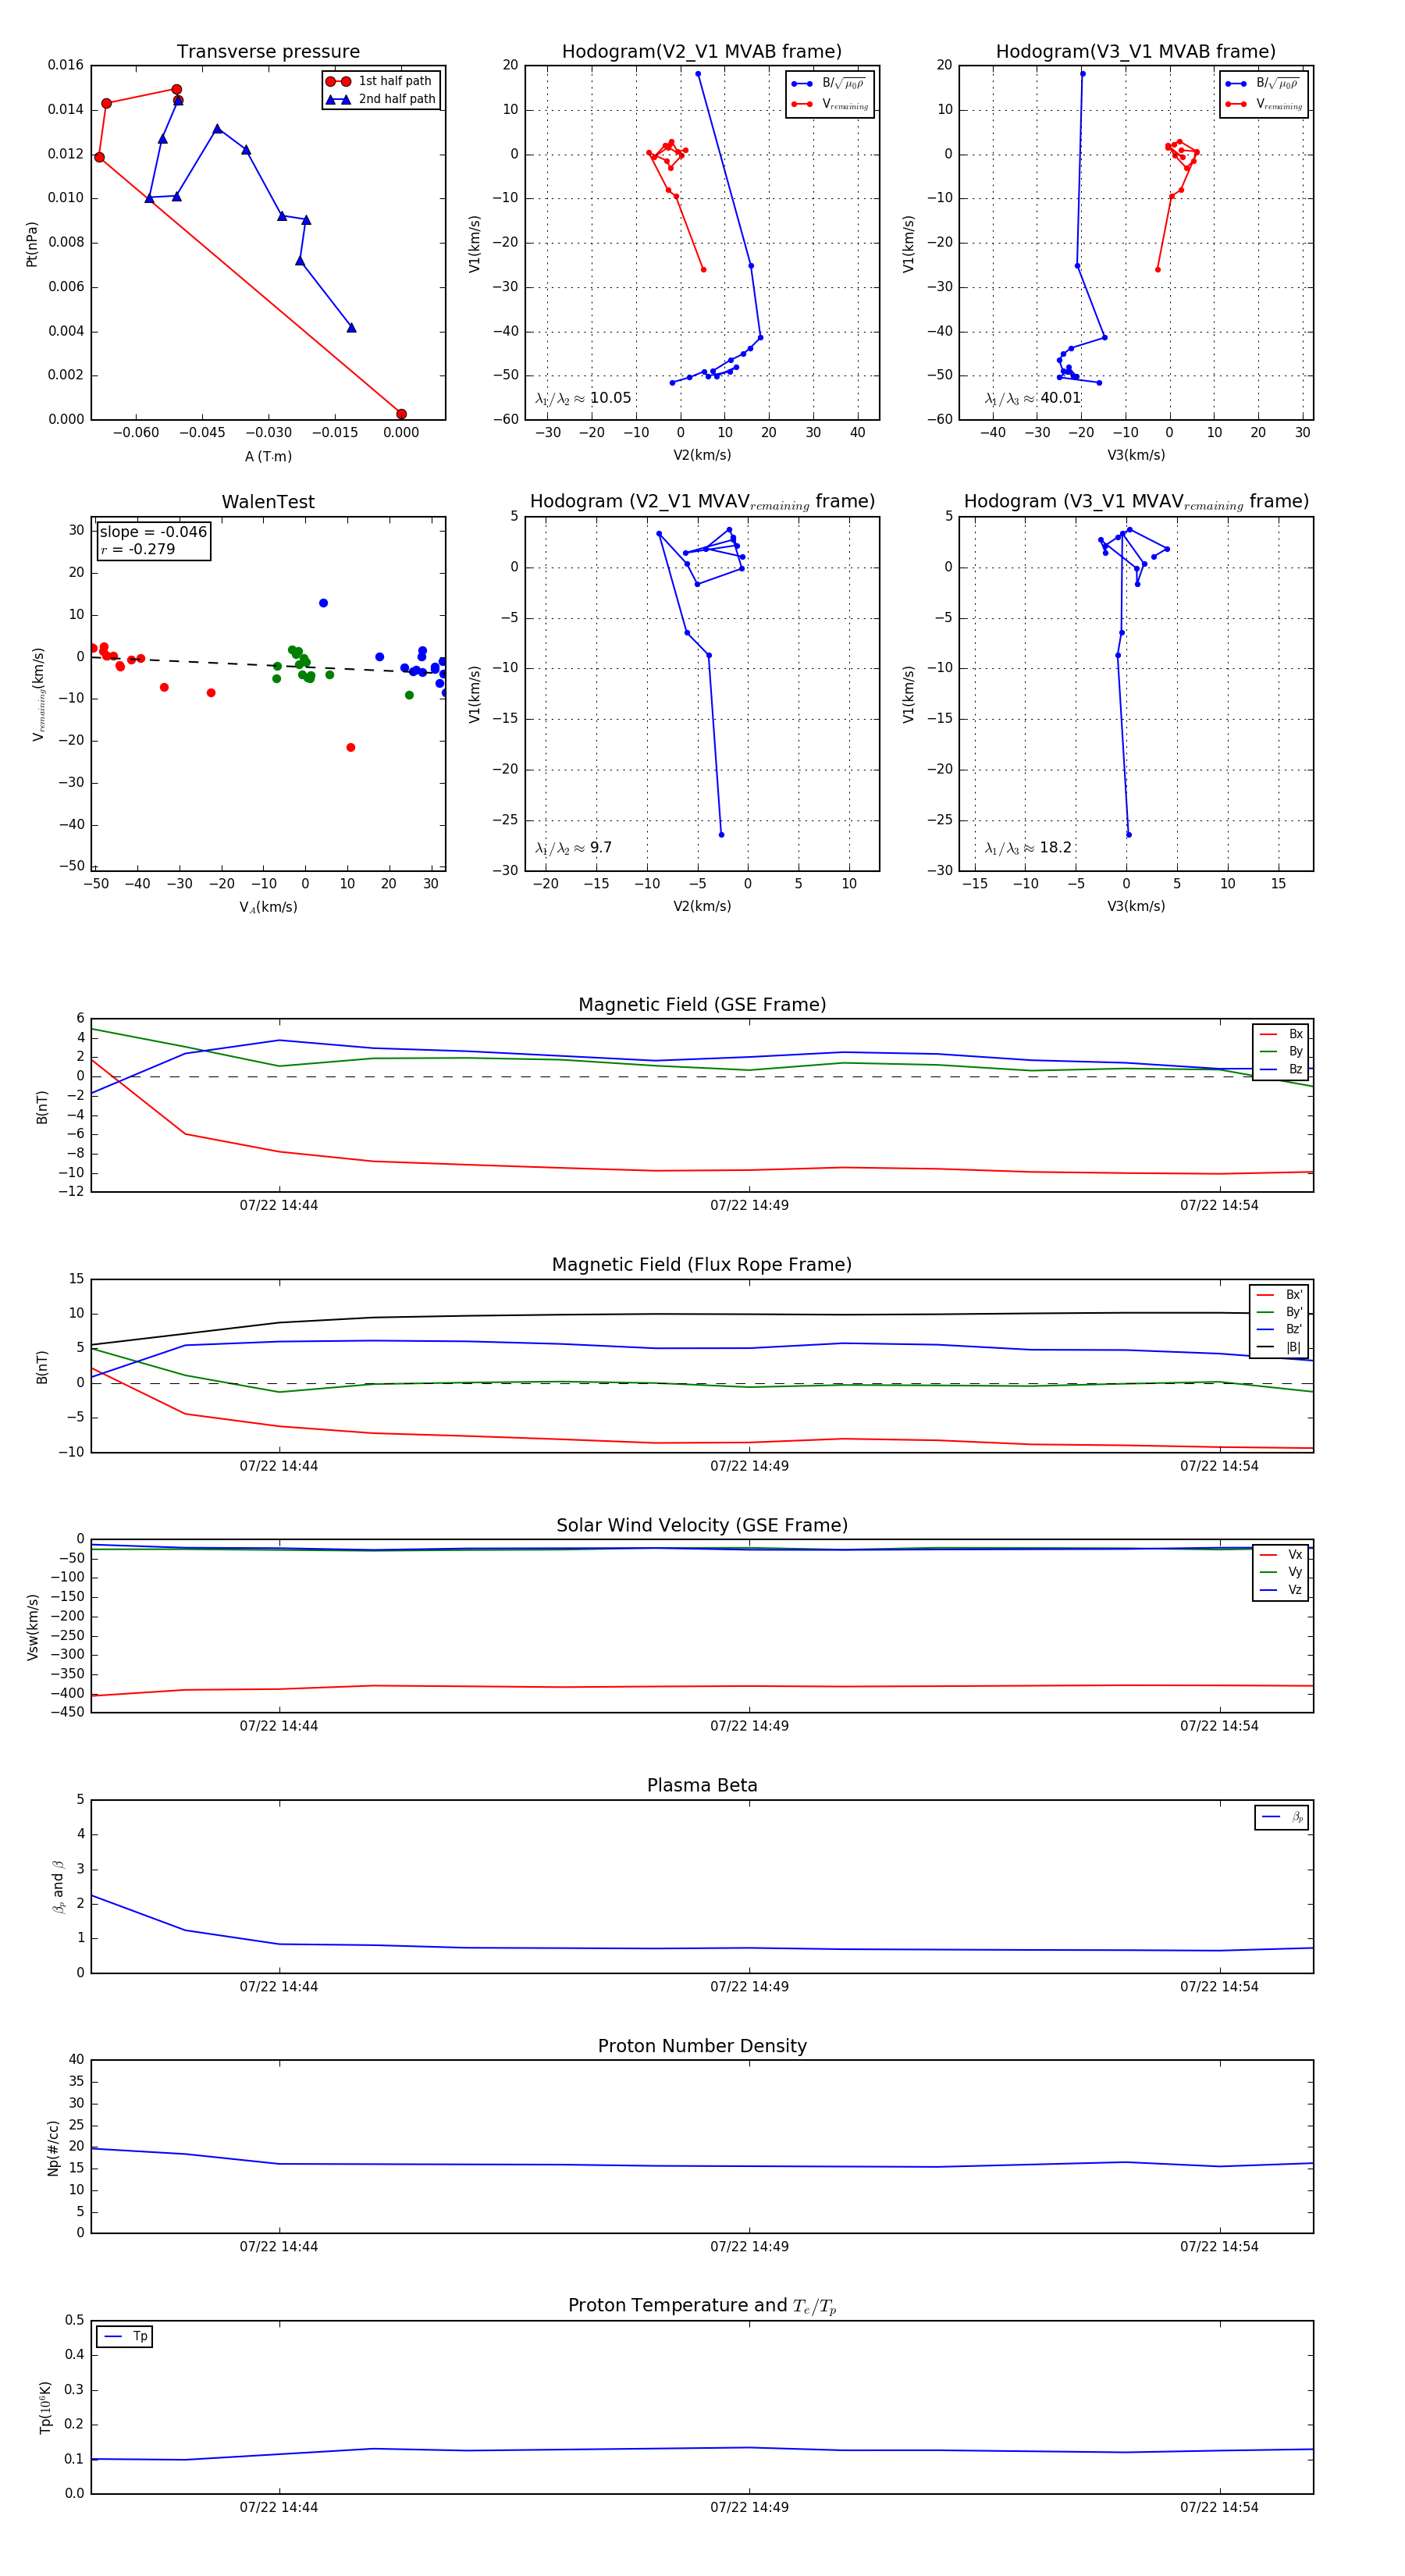Click the blue outlier point near 13 km/s in the WalenTest plot
Image resolution: width=1405 pixels, height=2576 pixels.
tap(323, 603)
